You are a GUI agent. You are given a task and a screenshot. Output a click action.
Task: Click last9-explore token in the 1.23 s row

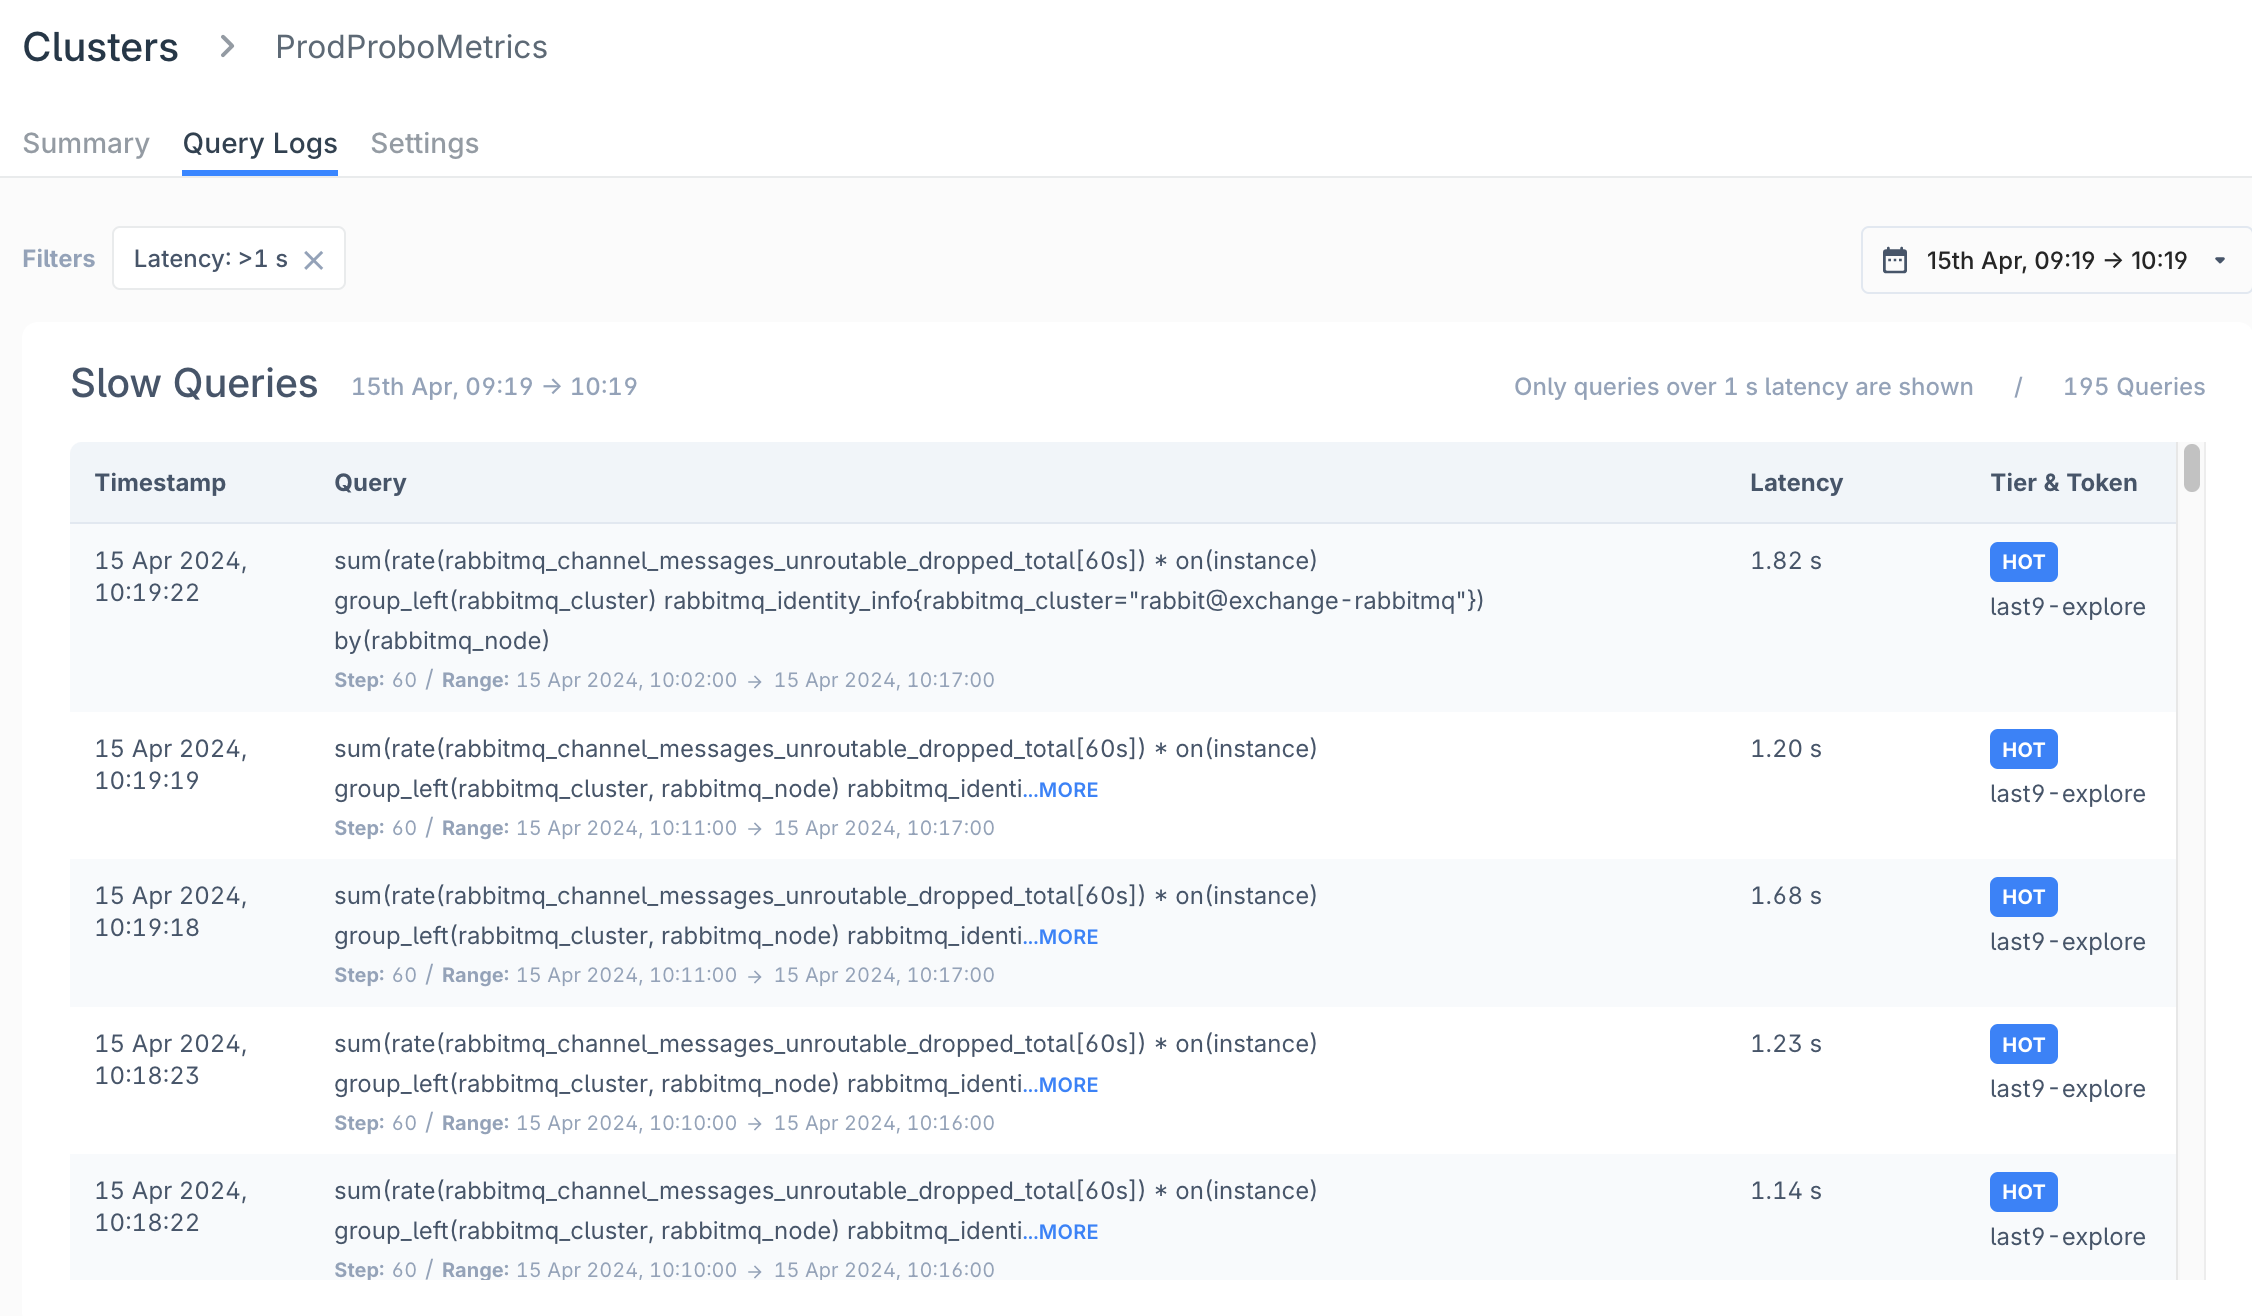click(x=2067, y=1089)
